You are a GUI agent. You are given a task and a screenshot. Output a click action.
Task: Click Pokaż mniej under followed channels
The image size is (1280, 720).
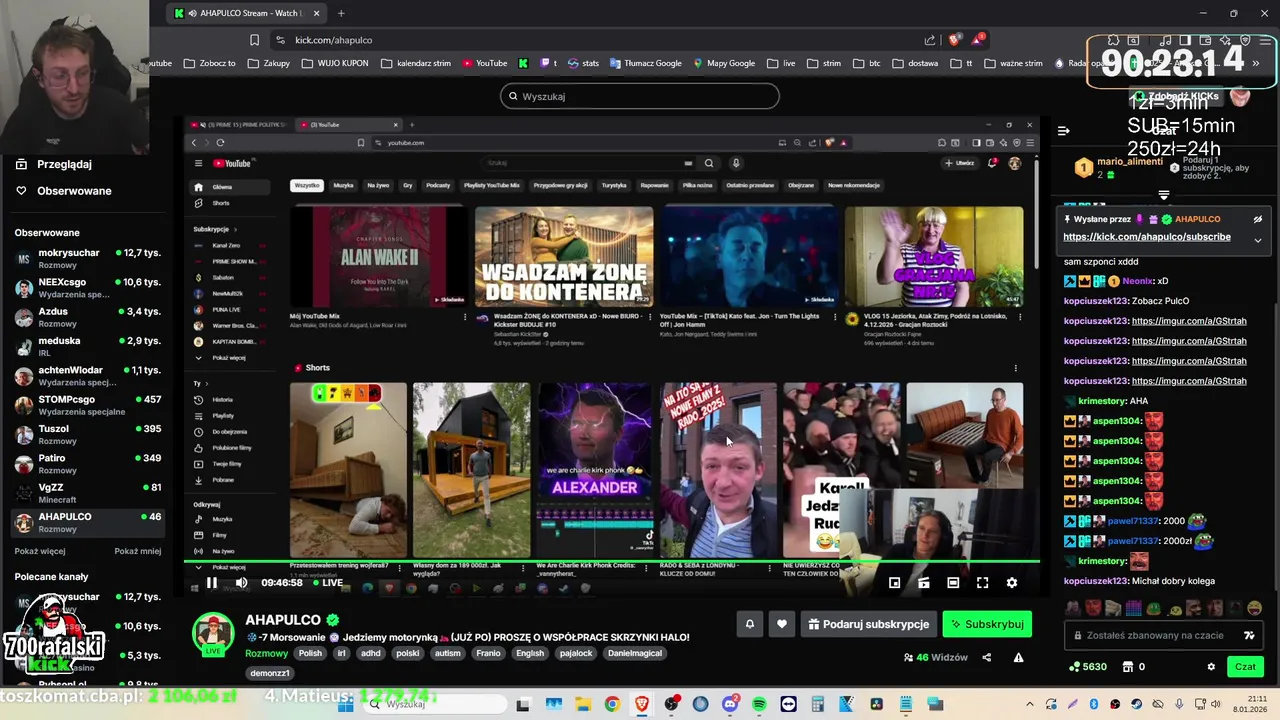[x=138, y=551]
